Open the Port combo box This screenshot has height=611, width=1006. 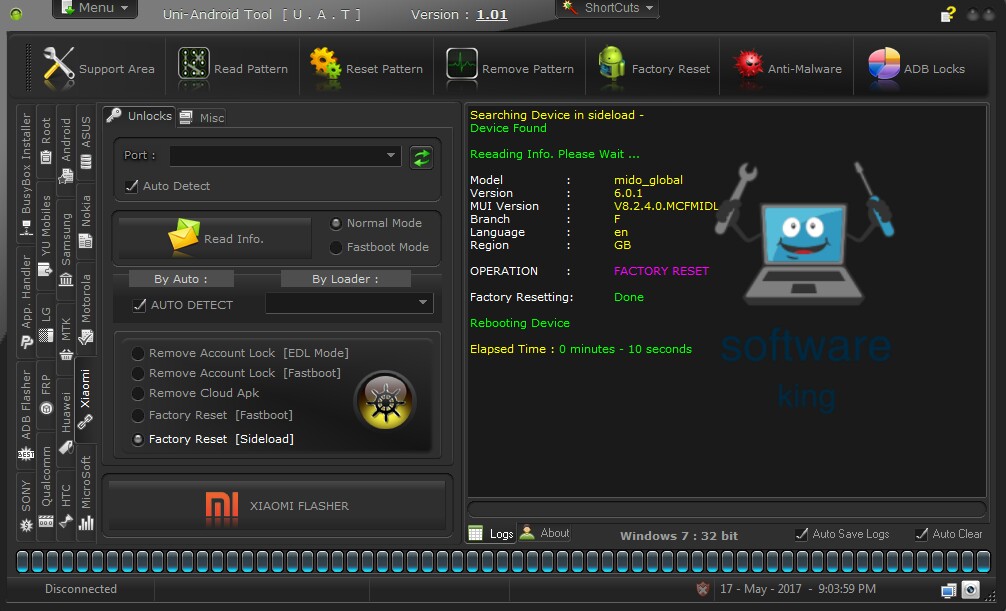pyautogui.click(x=286, y=155)
